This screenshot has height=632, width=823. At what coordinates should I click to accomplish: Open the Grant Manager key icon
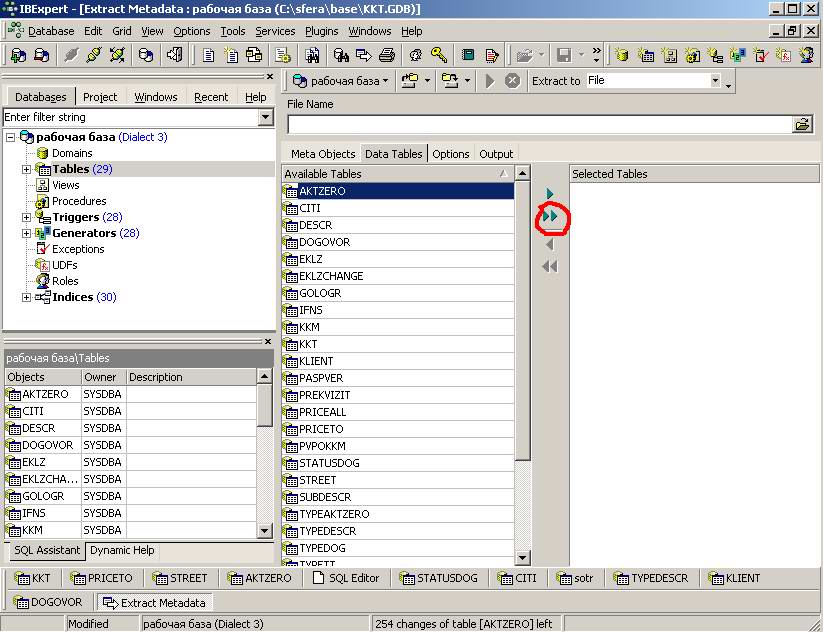439,55
